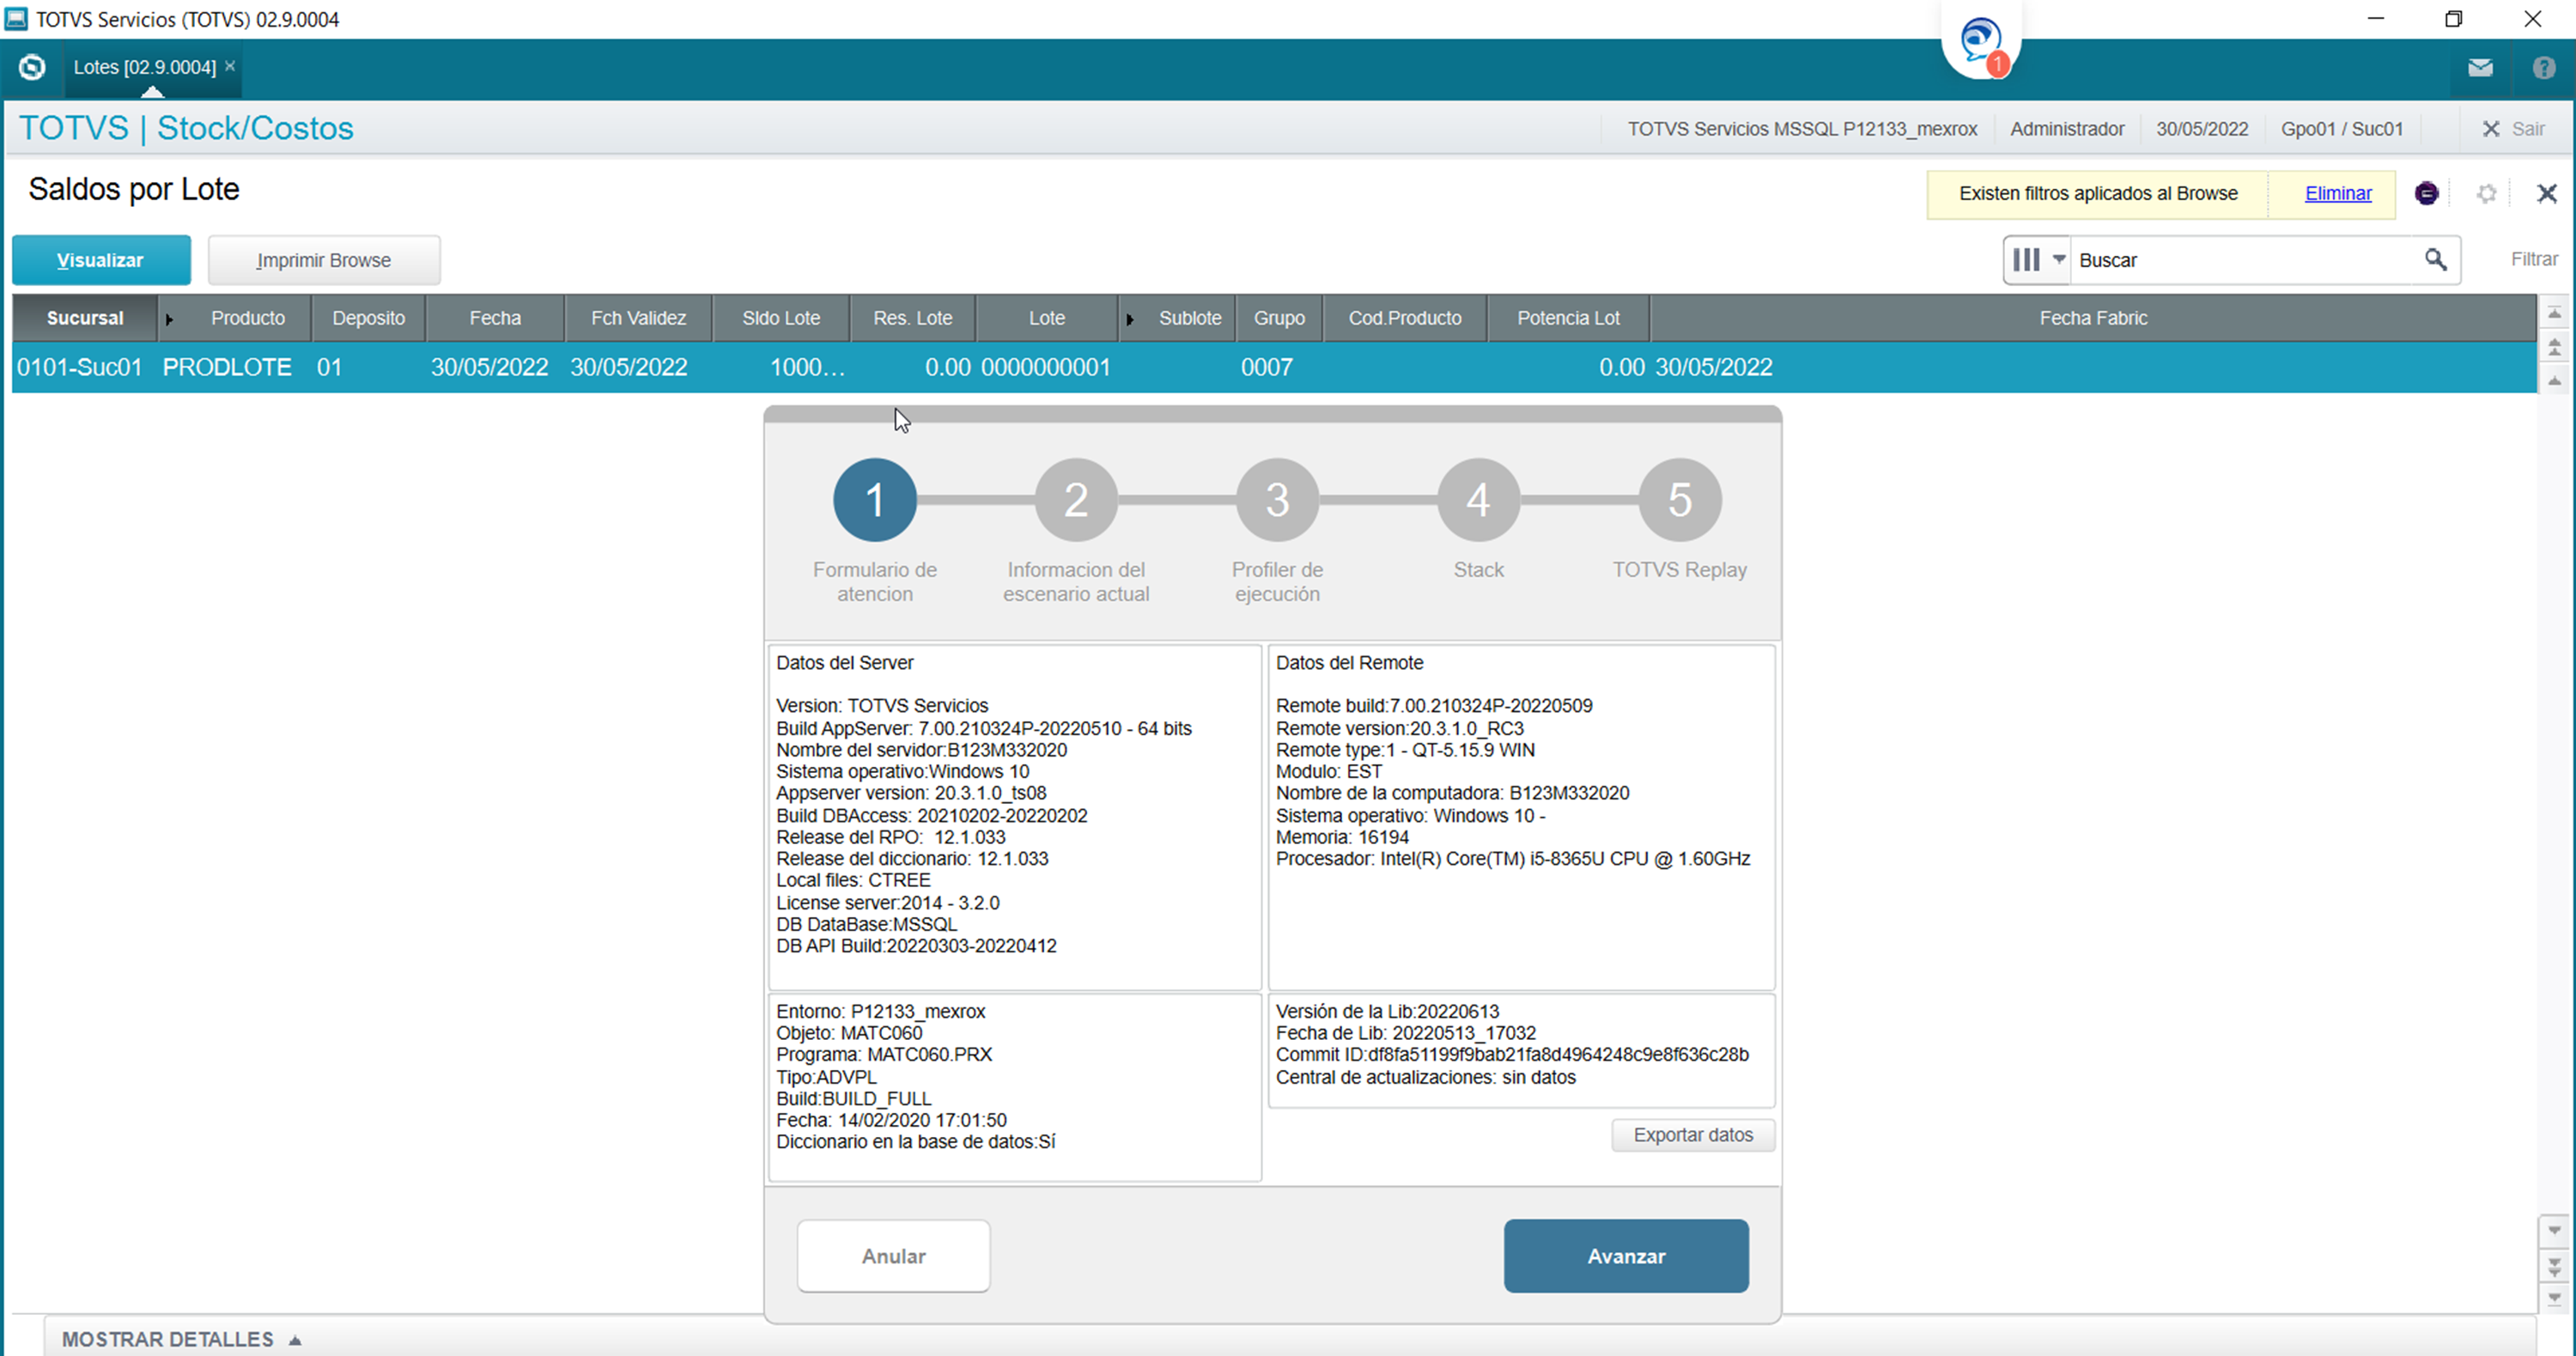Image resolution: width=2576 pixels, height=1356 pixels.
Task: Click the Sldo Lote column header
Action: click(x=781, y=318)
